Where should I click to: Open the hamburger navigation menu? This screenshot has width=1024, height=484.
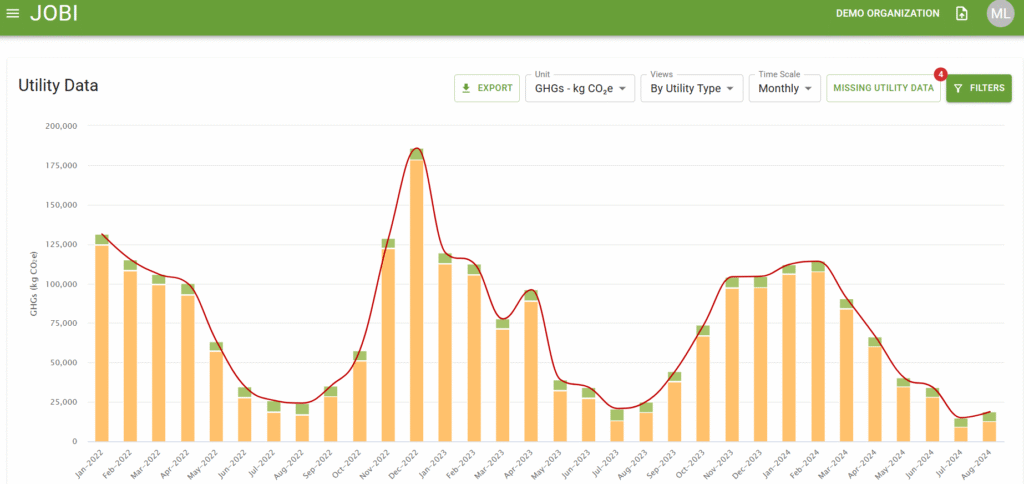12,14
